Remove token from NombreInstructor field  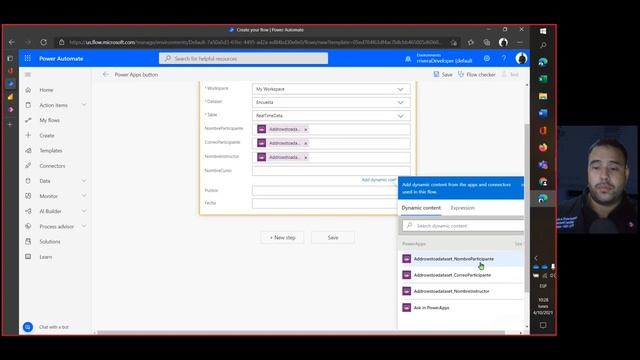306,157
